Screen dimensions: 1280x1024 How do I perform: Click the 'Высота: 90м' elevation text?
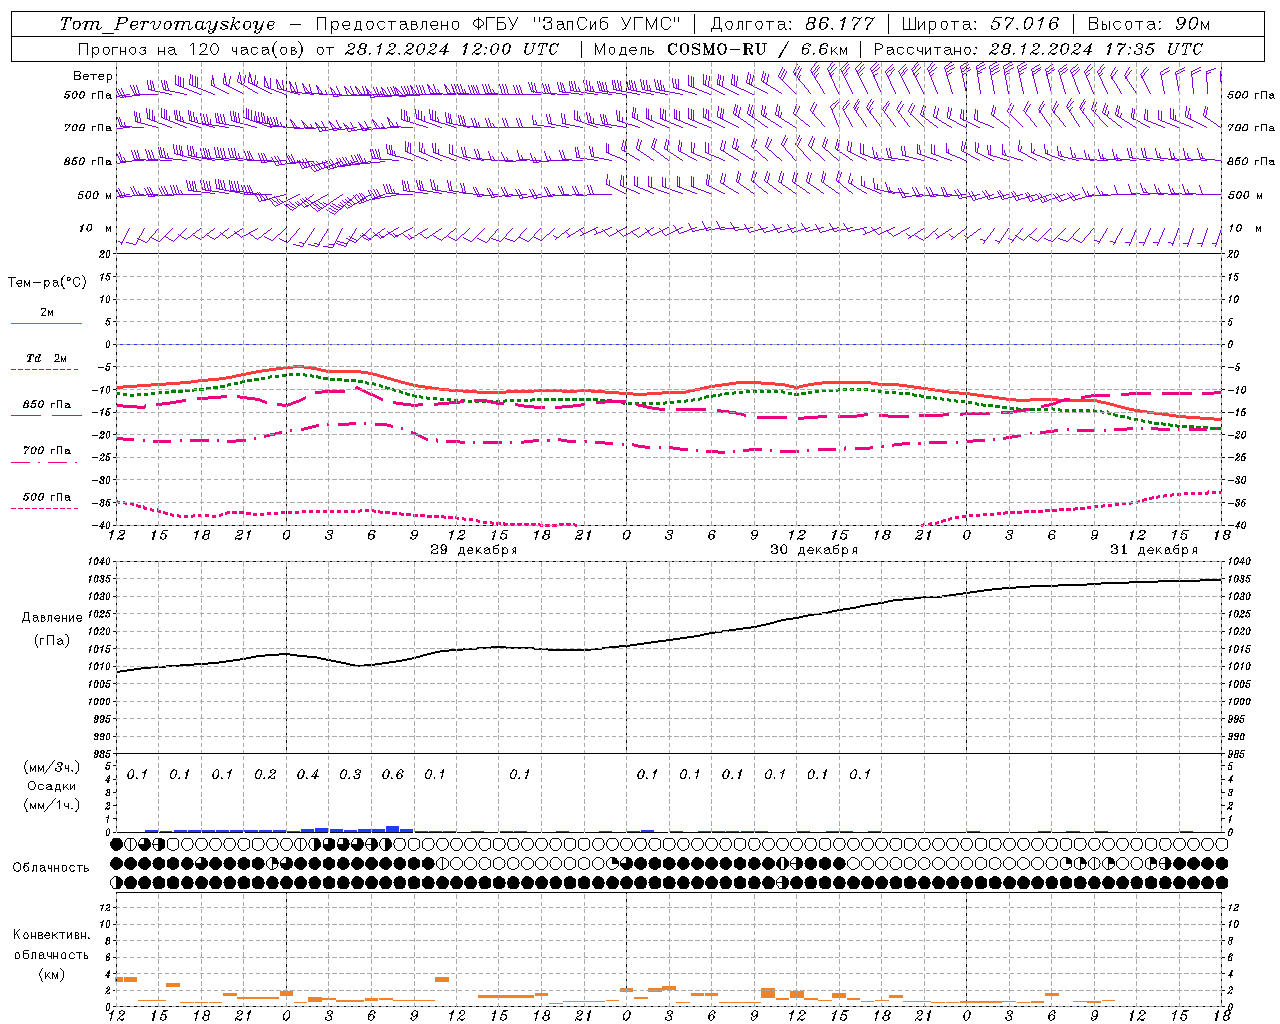point(1149,24)
